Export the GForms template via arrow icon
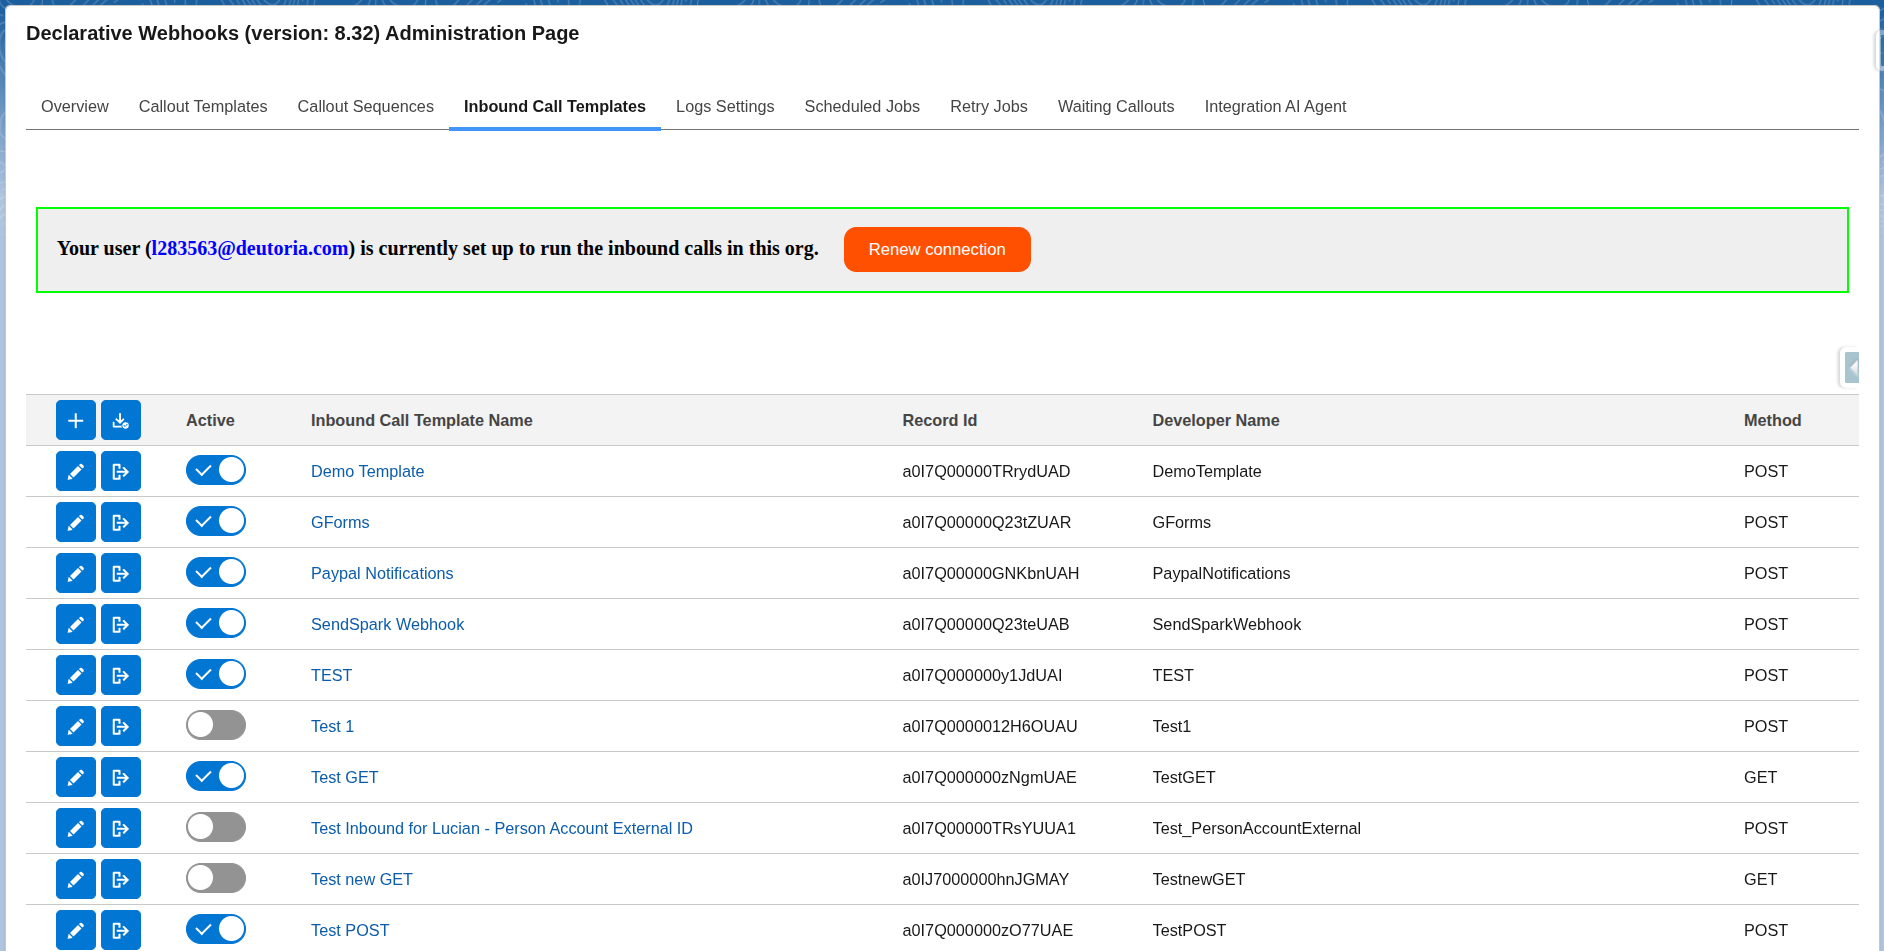The width and height of the screenshot is (1884, 951). click(121, 523)
